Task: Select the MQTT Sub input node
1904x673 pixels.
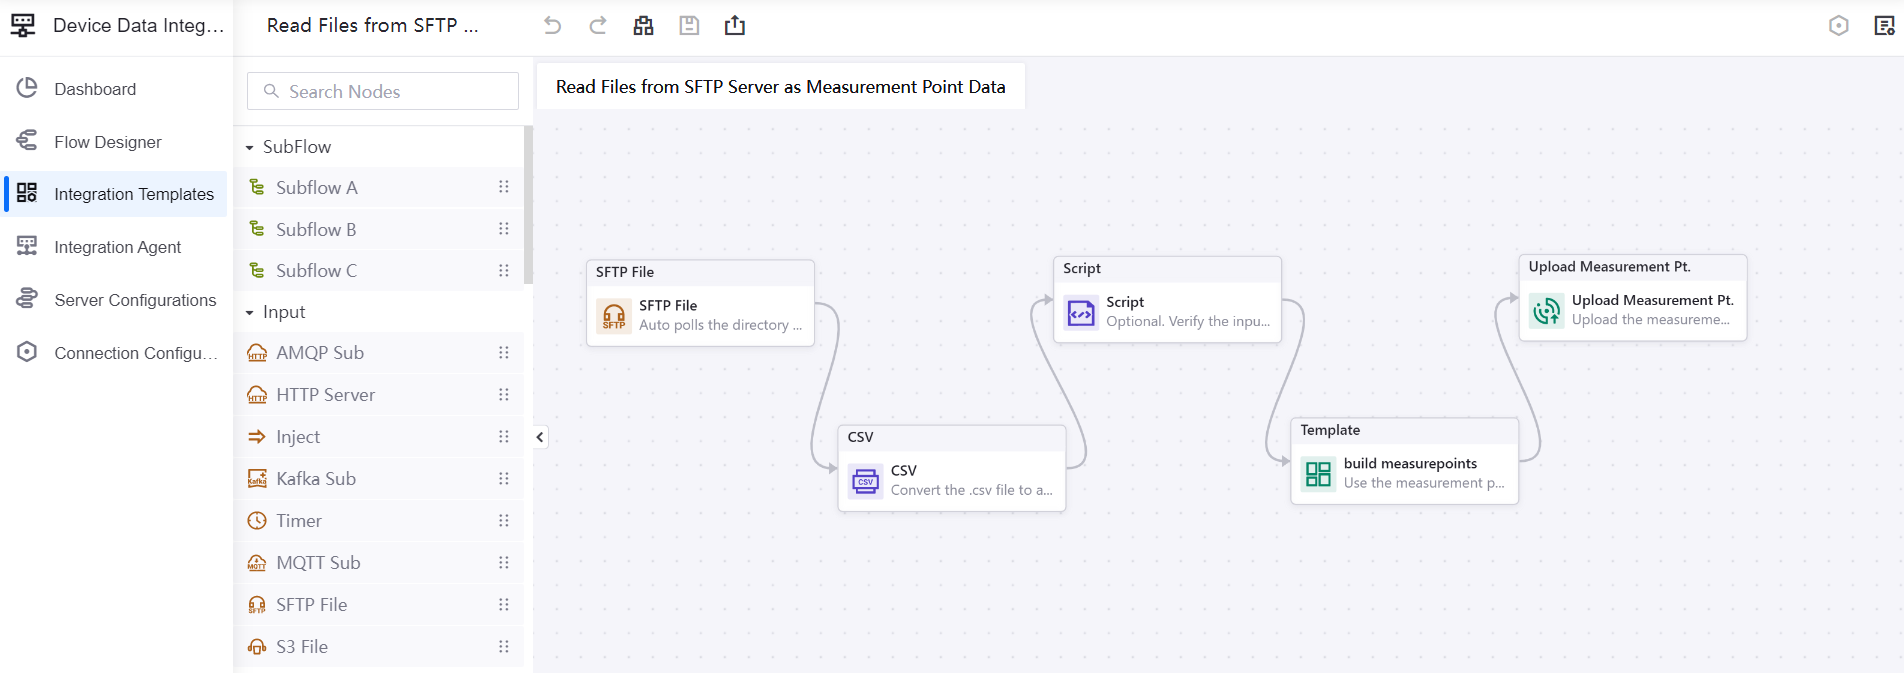Action: 318,563
